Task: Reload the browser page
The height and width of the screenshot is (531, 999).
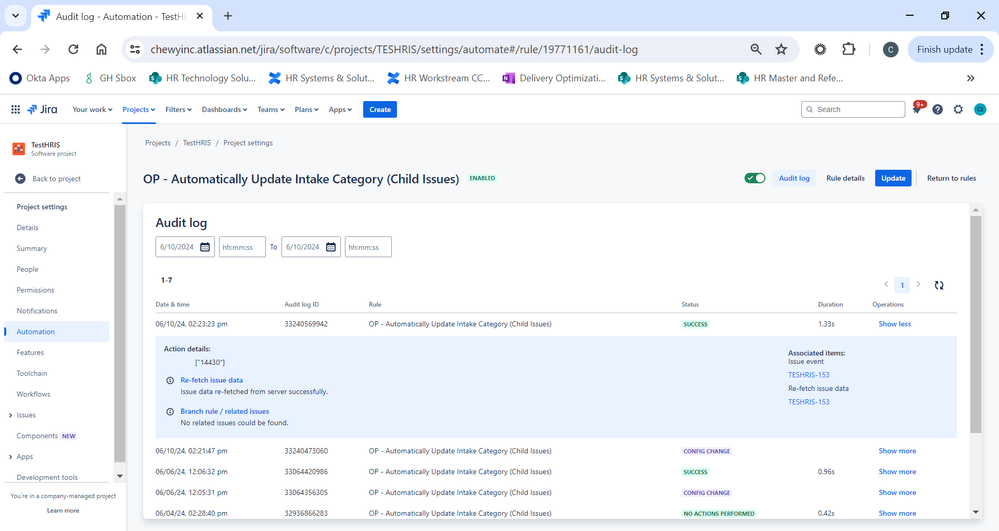Action: [x=73, y=49]
